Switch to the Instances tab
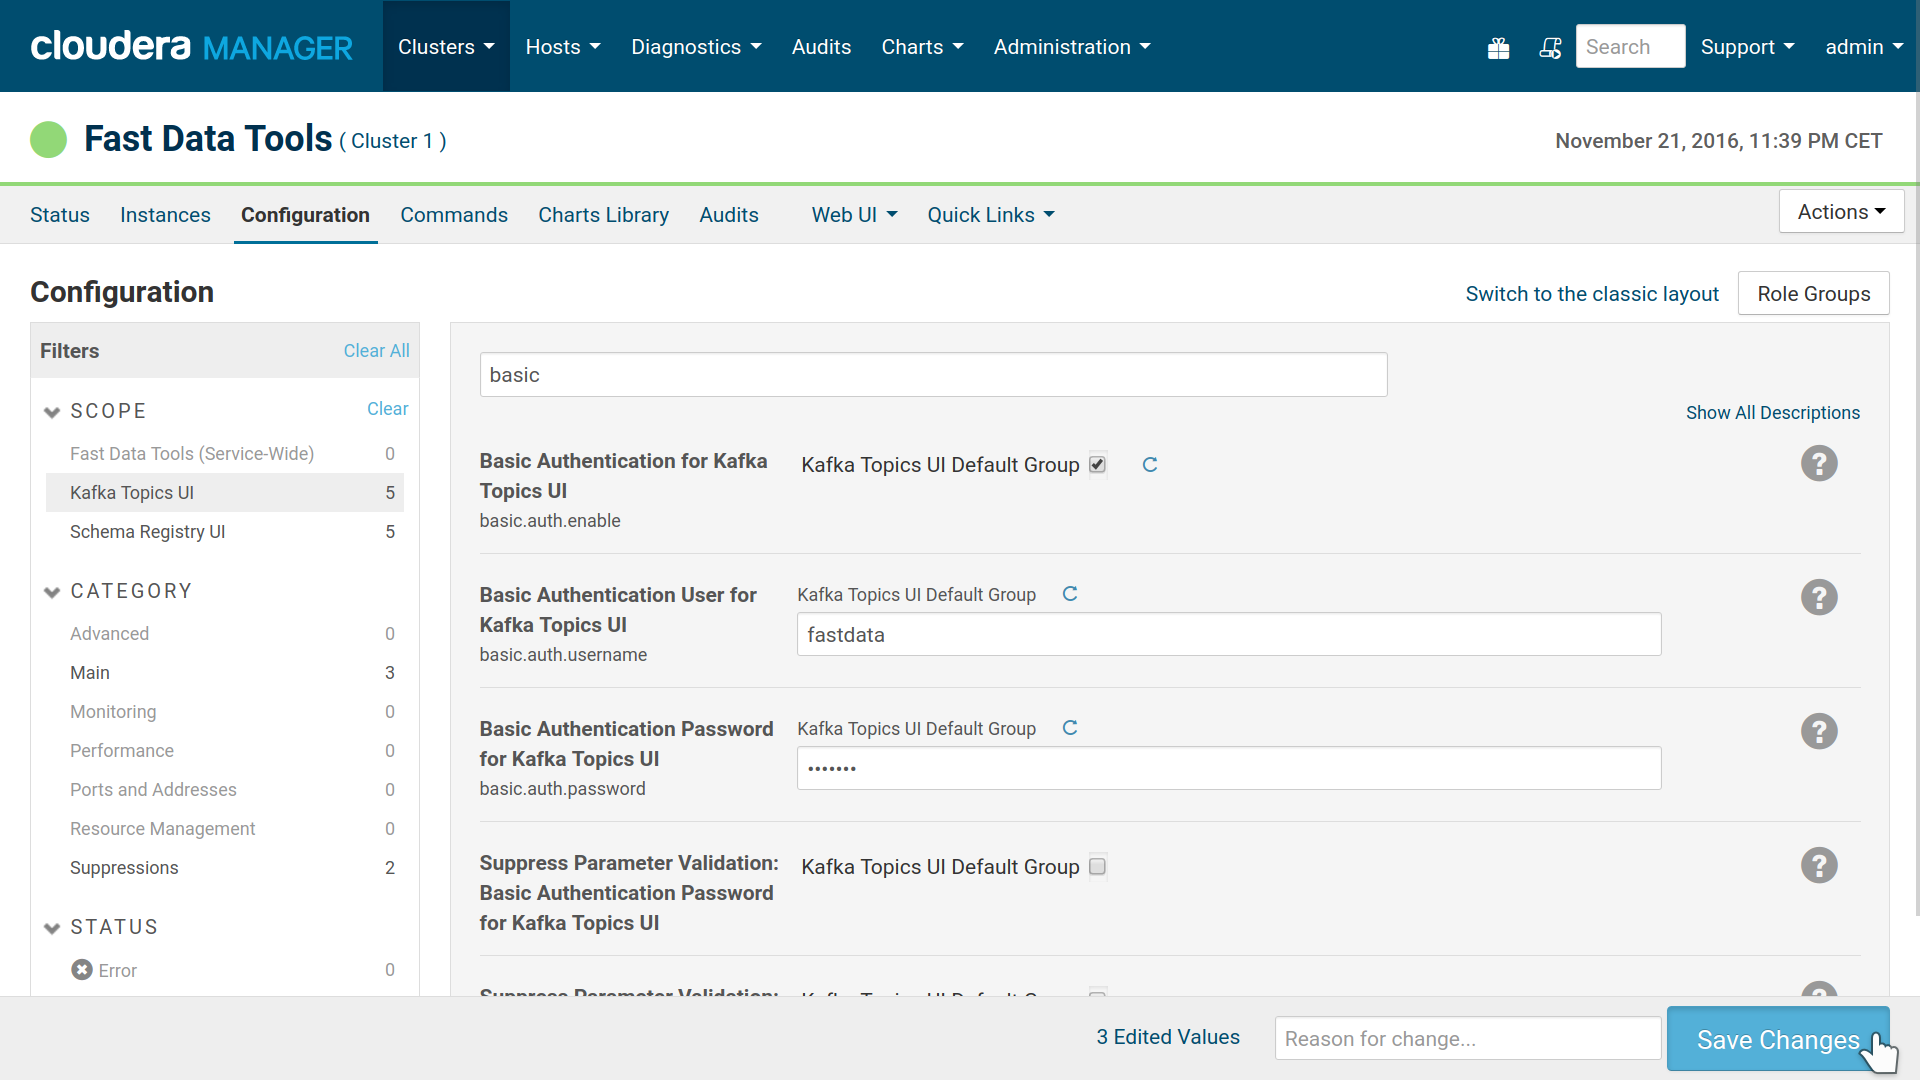The image size is (1920, 1080). (165, 215)
